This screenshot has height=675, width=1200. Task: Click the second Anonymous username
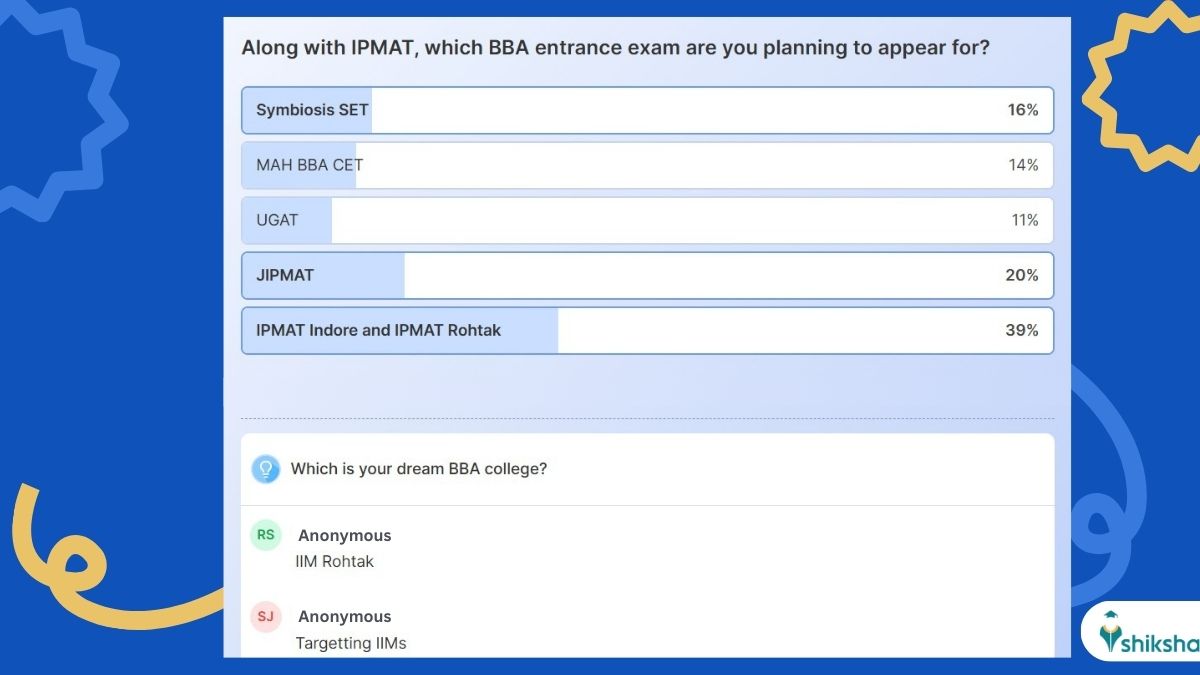(x=345, y=617)
